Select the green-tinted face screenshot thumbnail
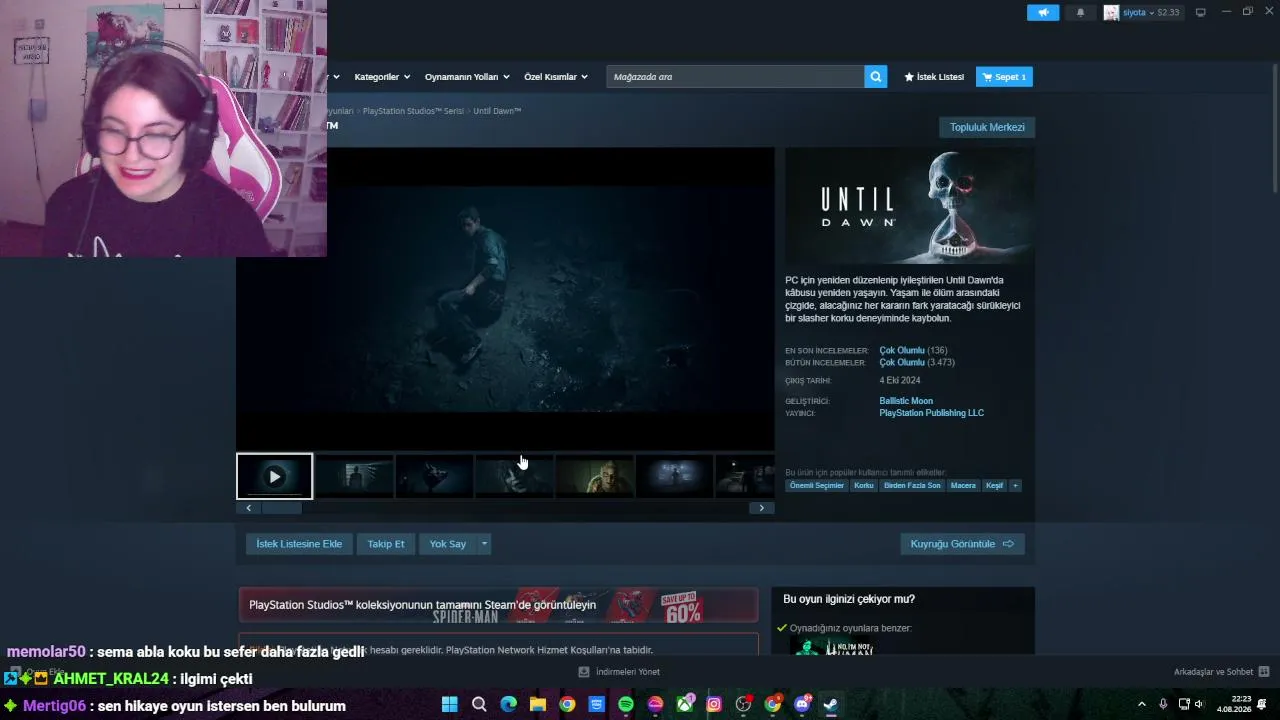Viewport: 1280px width, 720px height. [595, 476]
